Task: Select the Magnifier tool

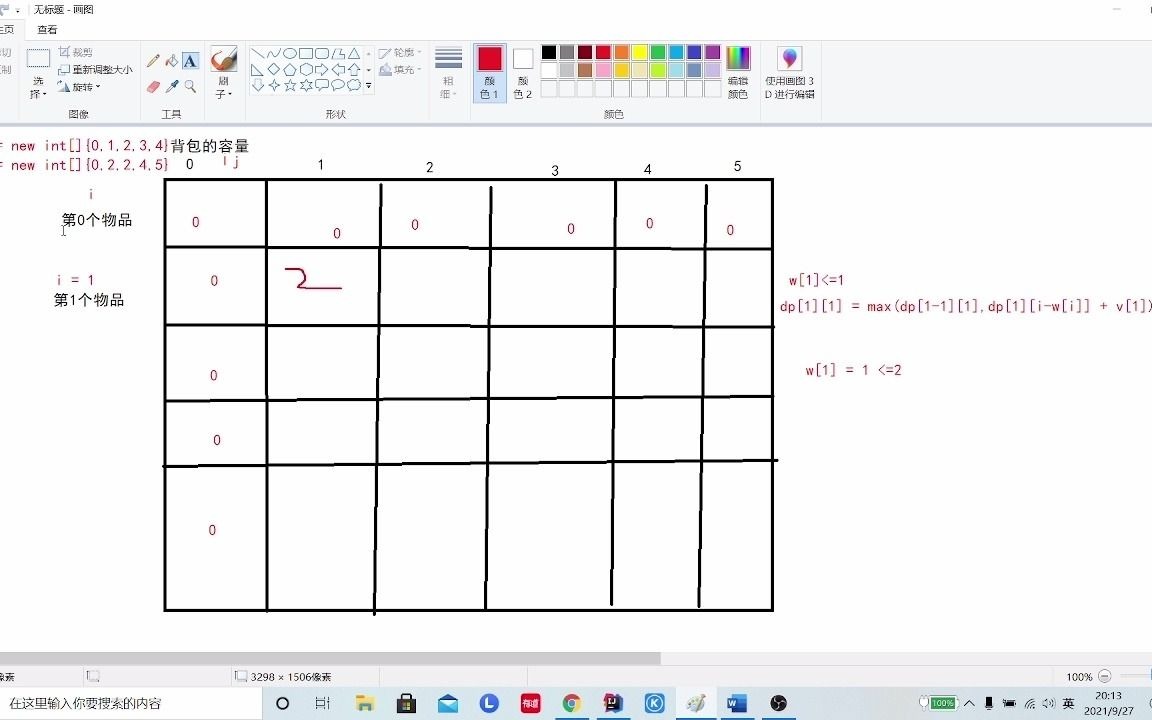Action: [190, 87]
